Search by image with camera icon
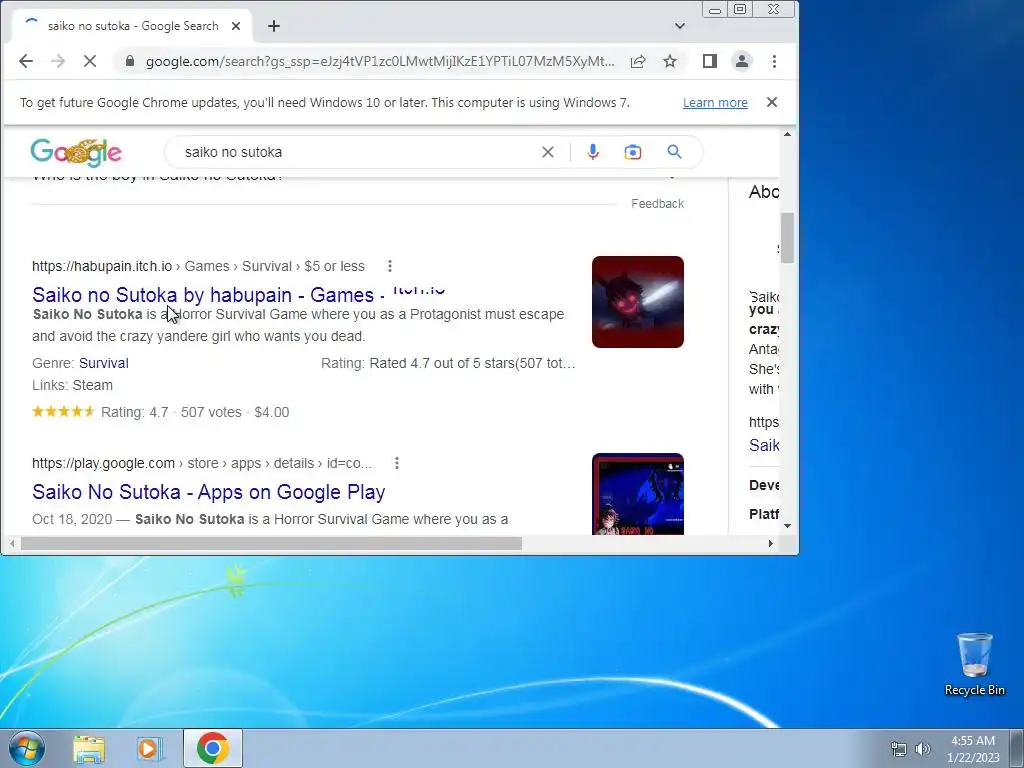 pos(633,152)
